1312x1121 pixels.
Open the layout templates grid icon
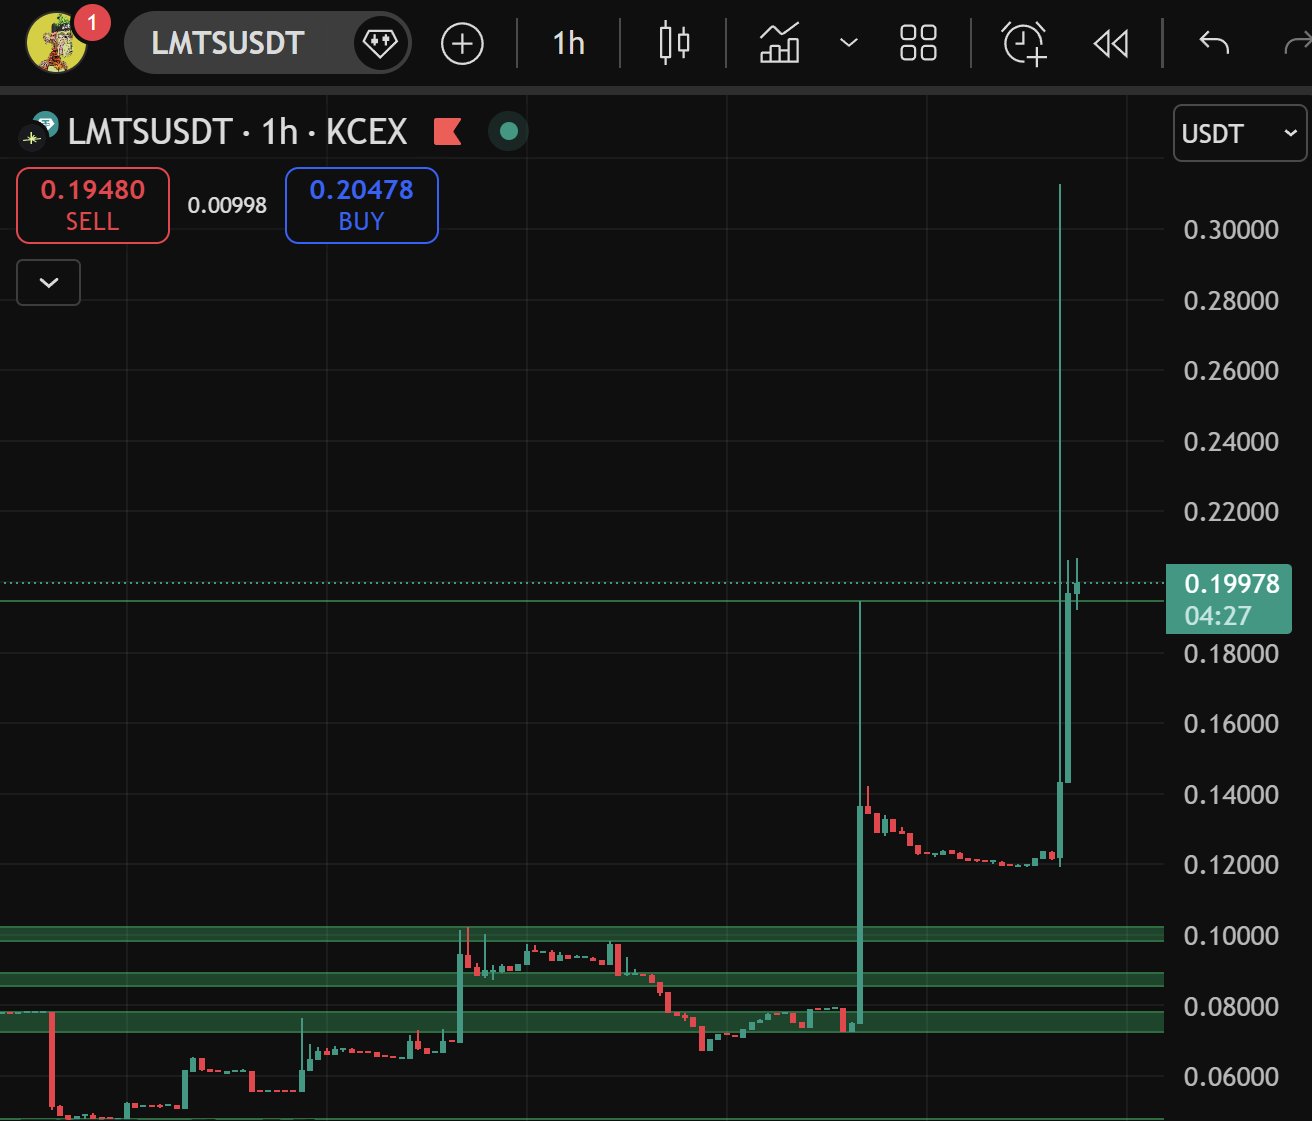[917, 43]
